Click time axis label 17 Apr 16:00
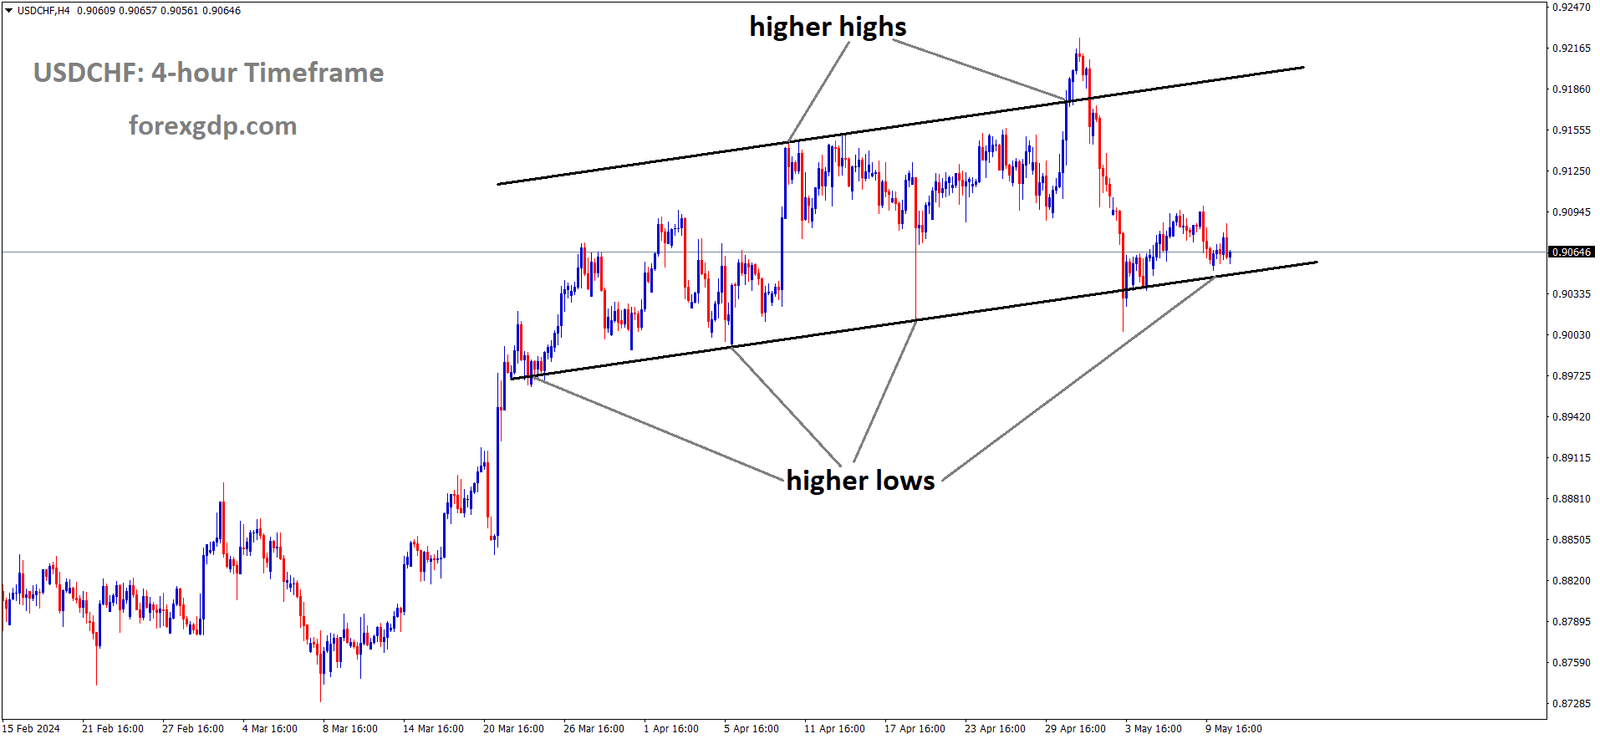 pos(915,729)
